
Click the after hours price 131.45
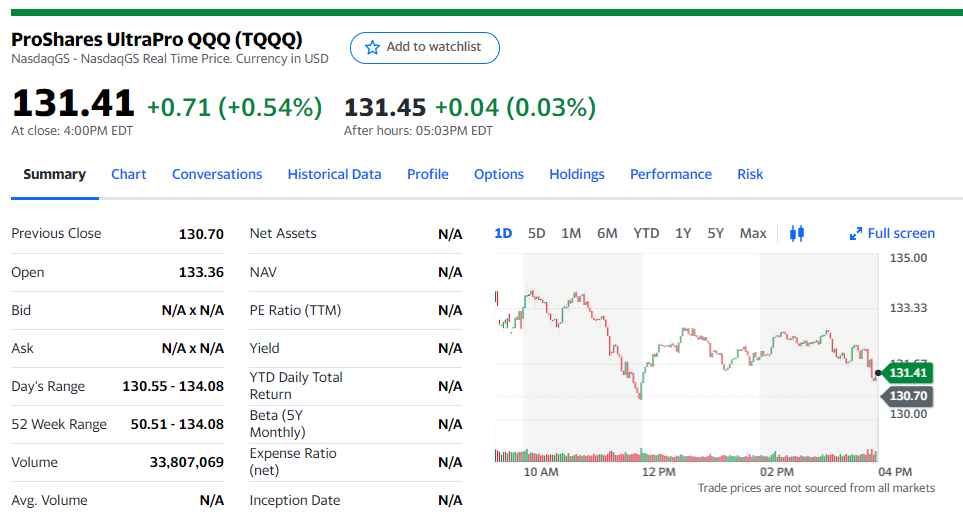384,108
